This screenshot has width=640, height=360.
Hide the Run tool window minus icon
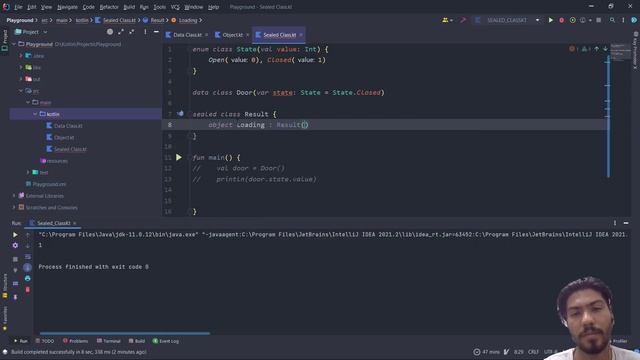tap(626, 223)
